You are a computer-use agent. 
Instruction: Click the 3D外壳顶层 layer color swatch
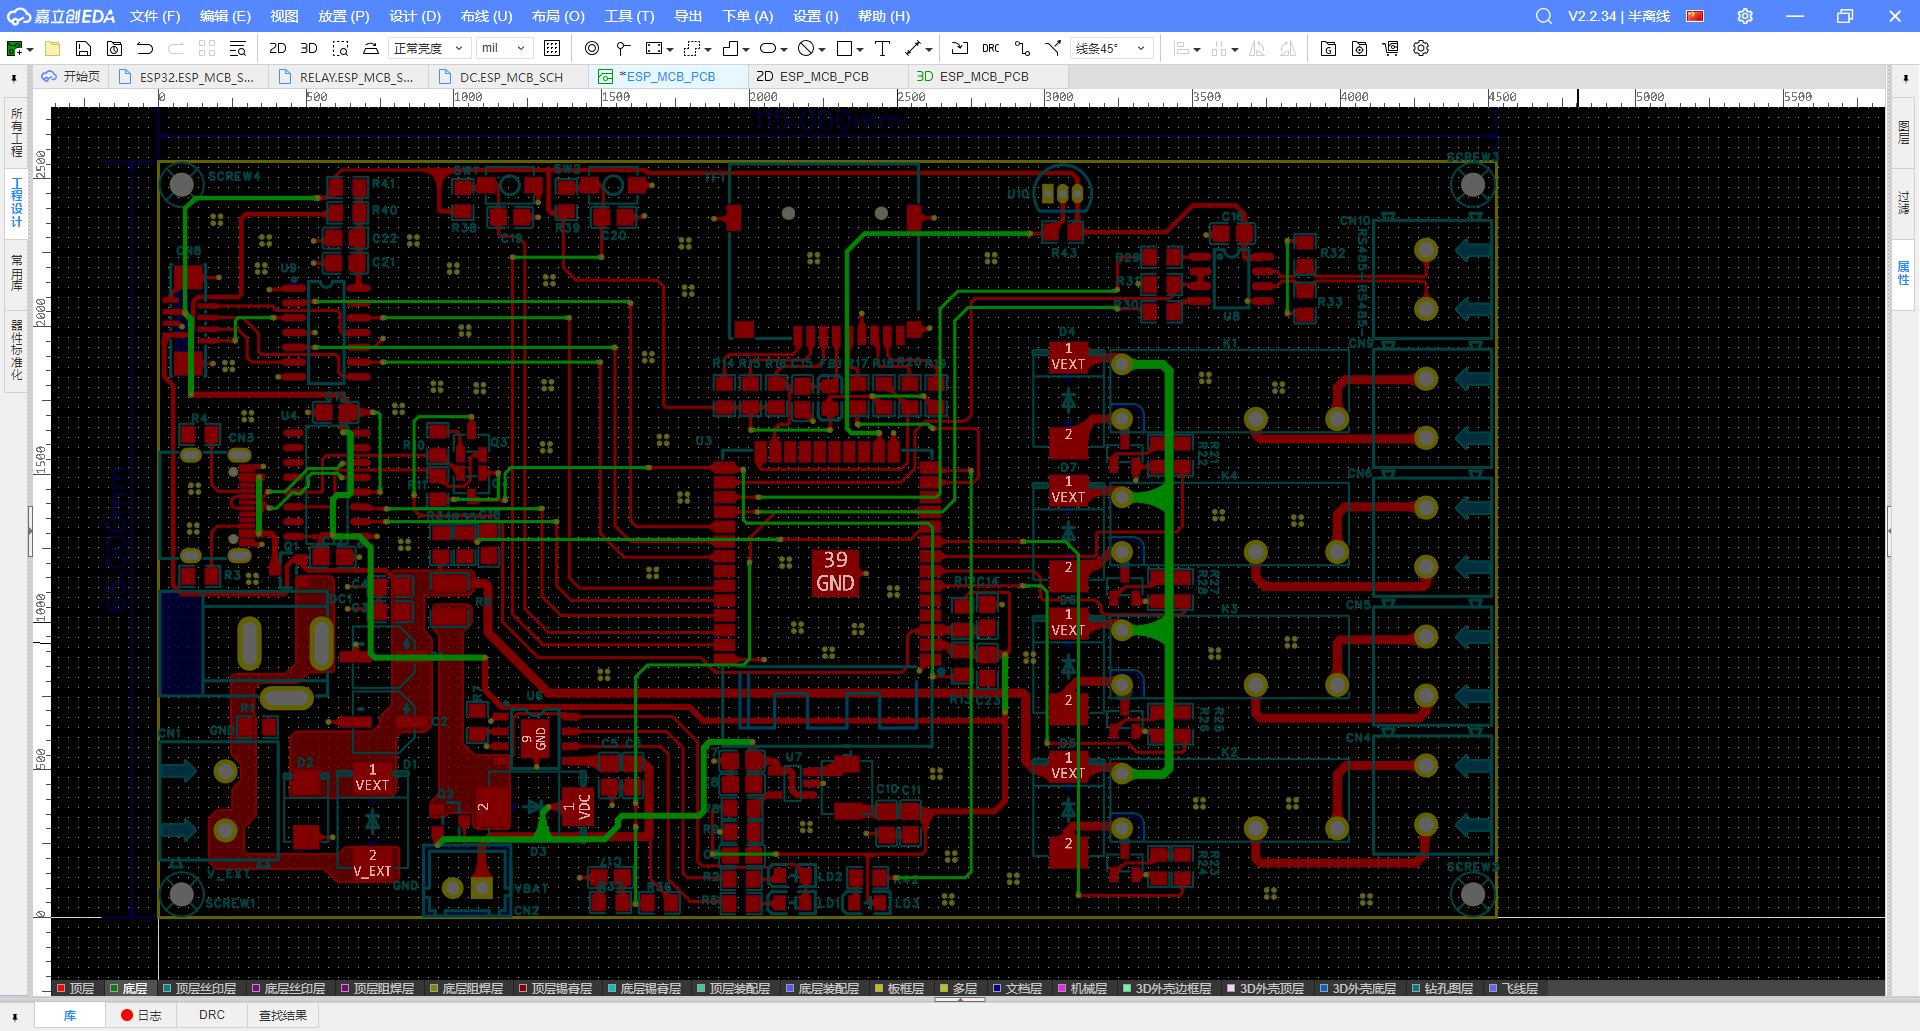point(1231,988)
